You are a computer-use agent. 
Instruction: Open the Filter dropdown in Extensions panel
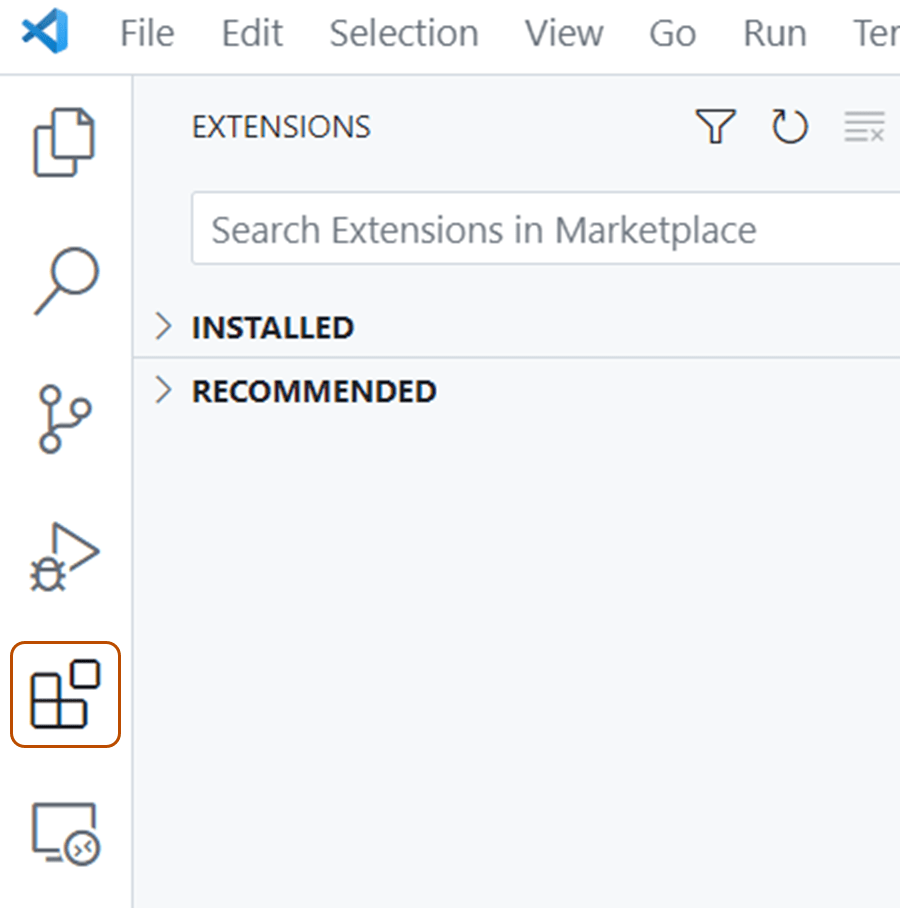click(714, 127)
